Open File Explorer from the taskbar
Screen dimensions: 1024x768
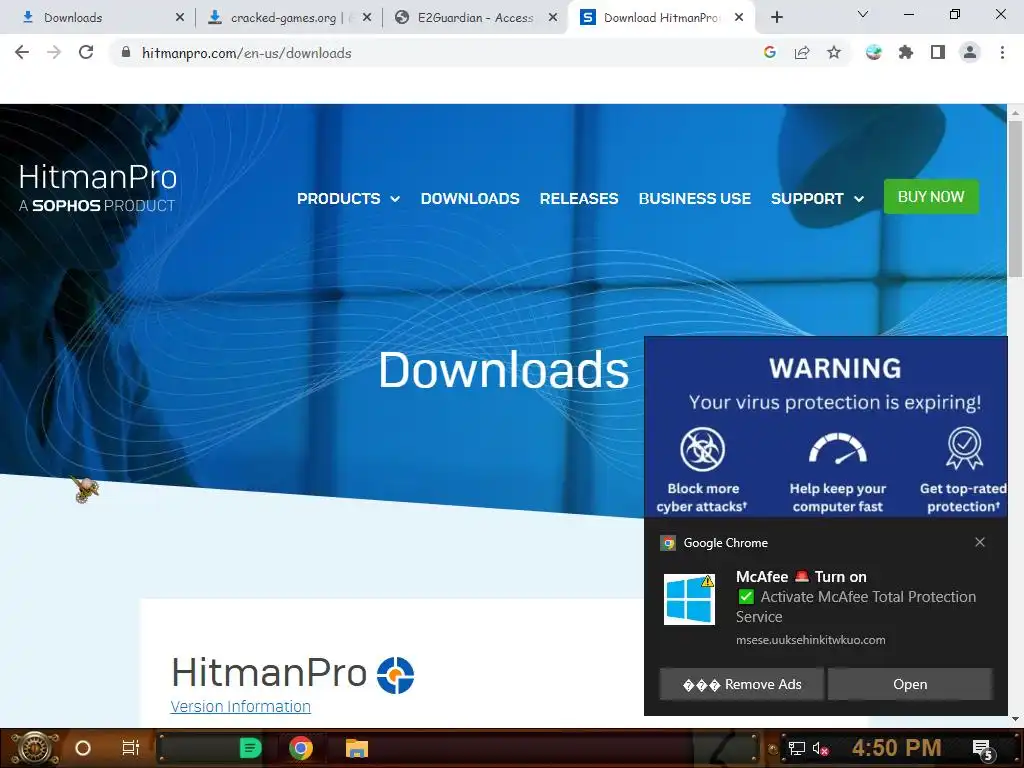pyautogui.click(x=357, y=748)
